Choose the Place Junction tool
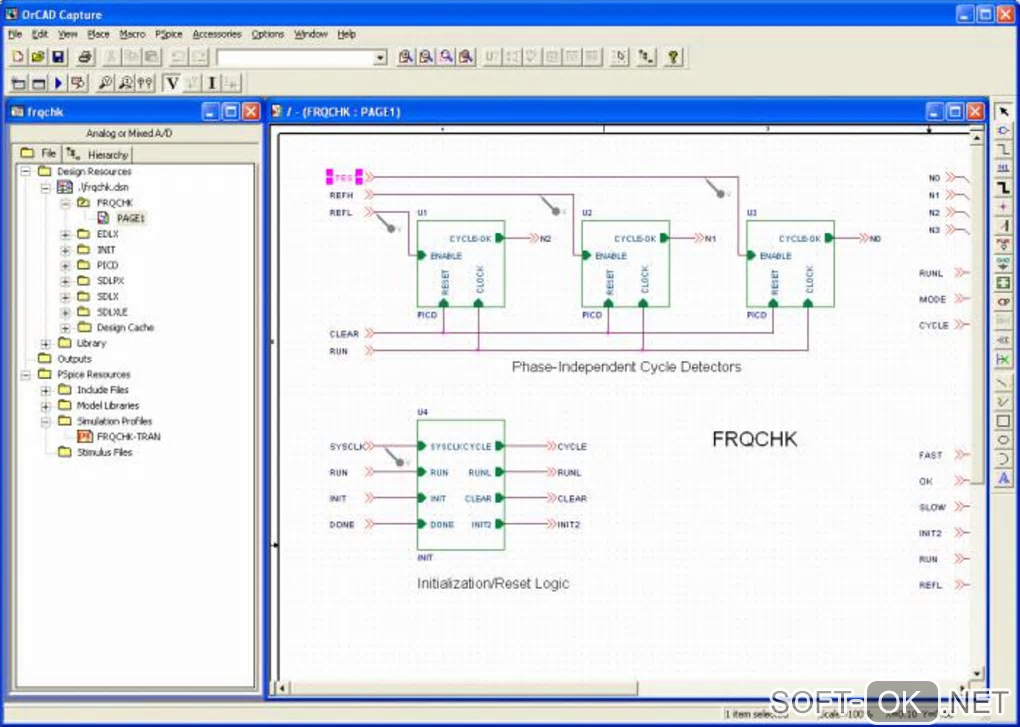 tap(1003, 207)
